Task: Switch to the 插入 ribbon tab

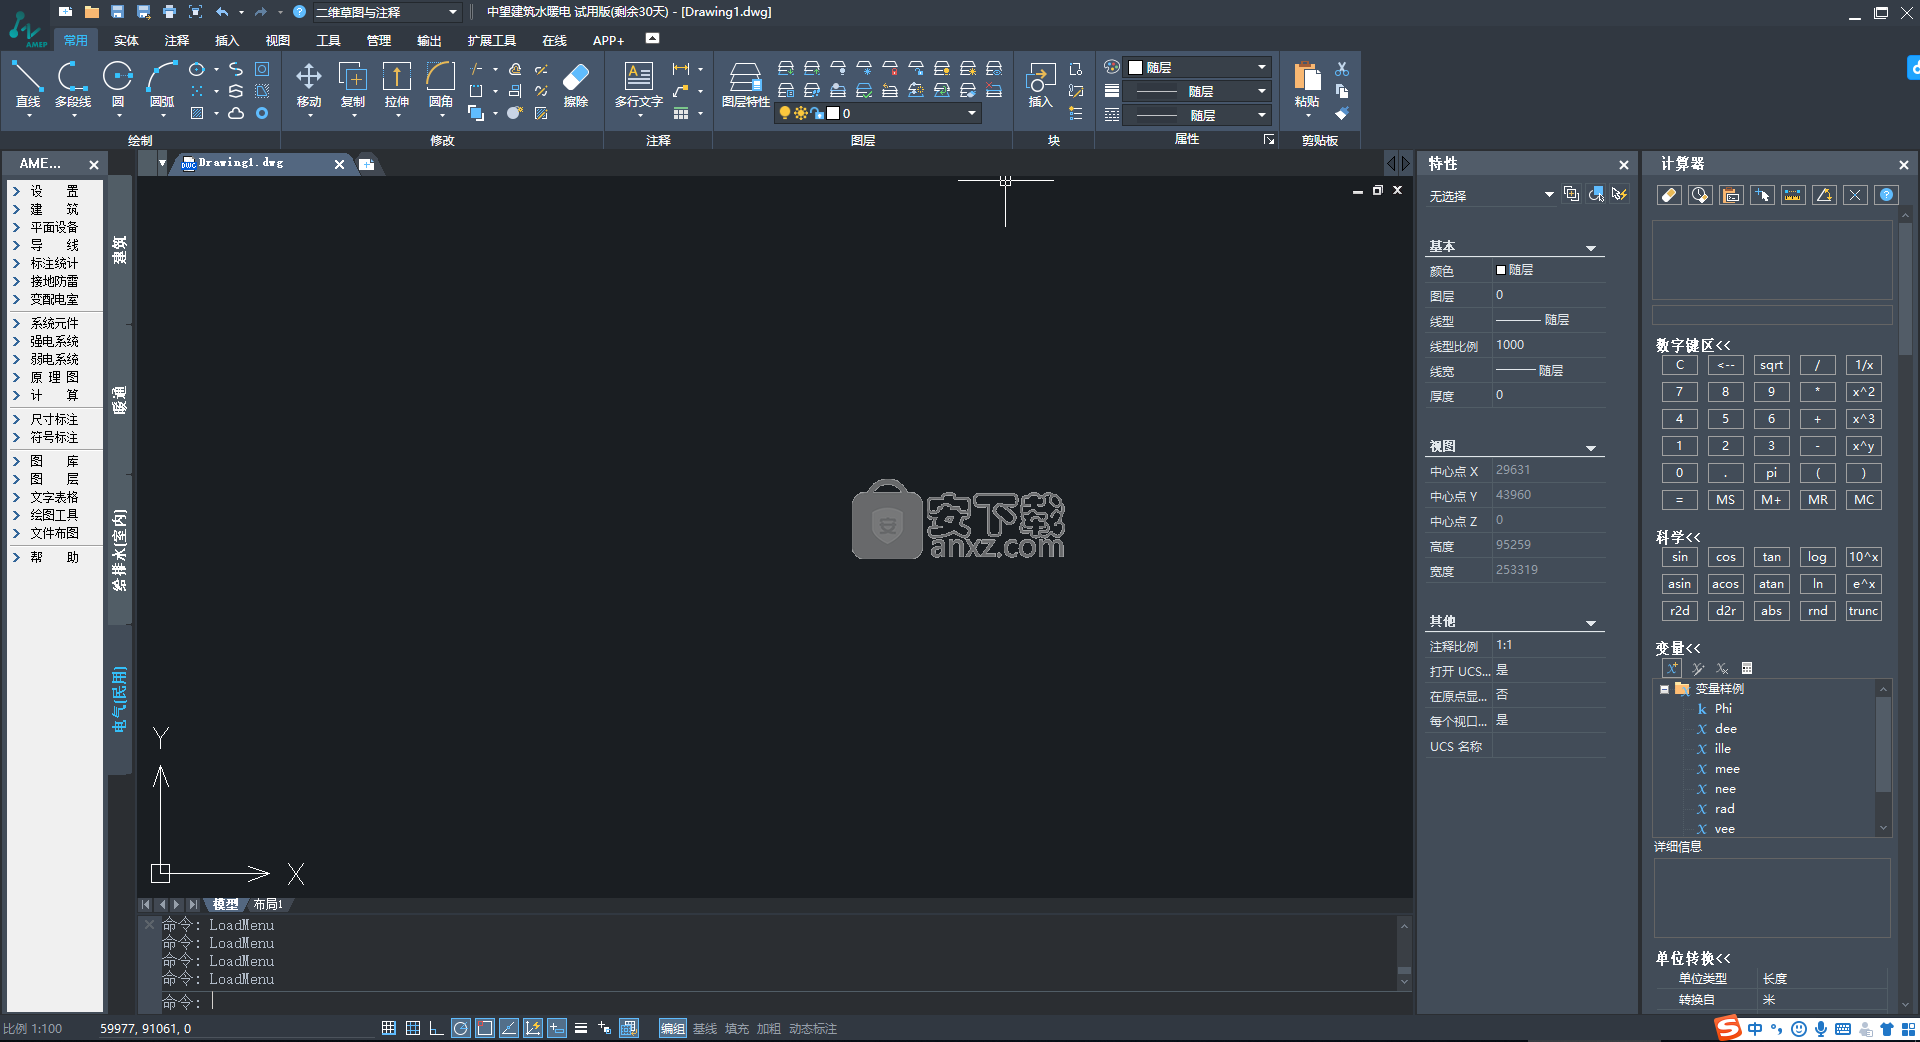Action: click(x=227, y=40)
